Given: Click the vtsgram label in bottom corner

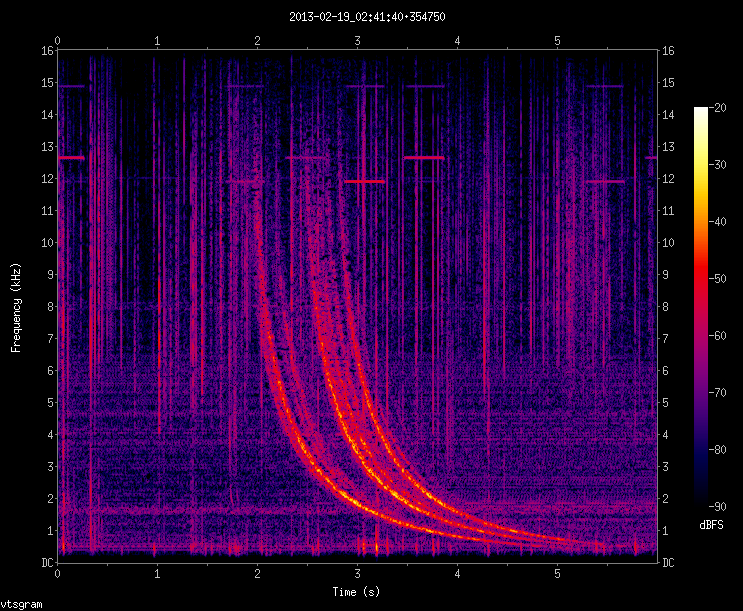Looking at the screenshot, I should click(x=21, y=604).
